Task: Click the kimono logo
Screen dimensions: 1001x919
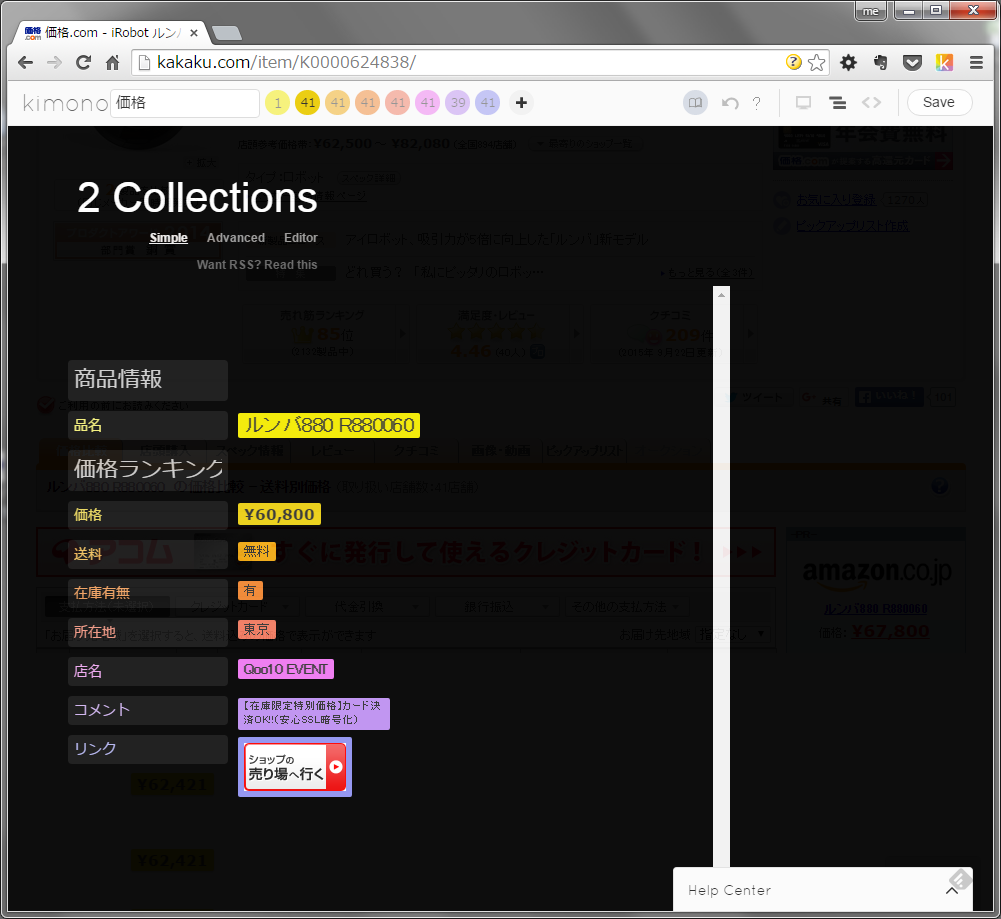Action: [x=65, y=103]
